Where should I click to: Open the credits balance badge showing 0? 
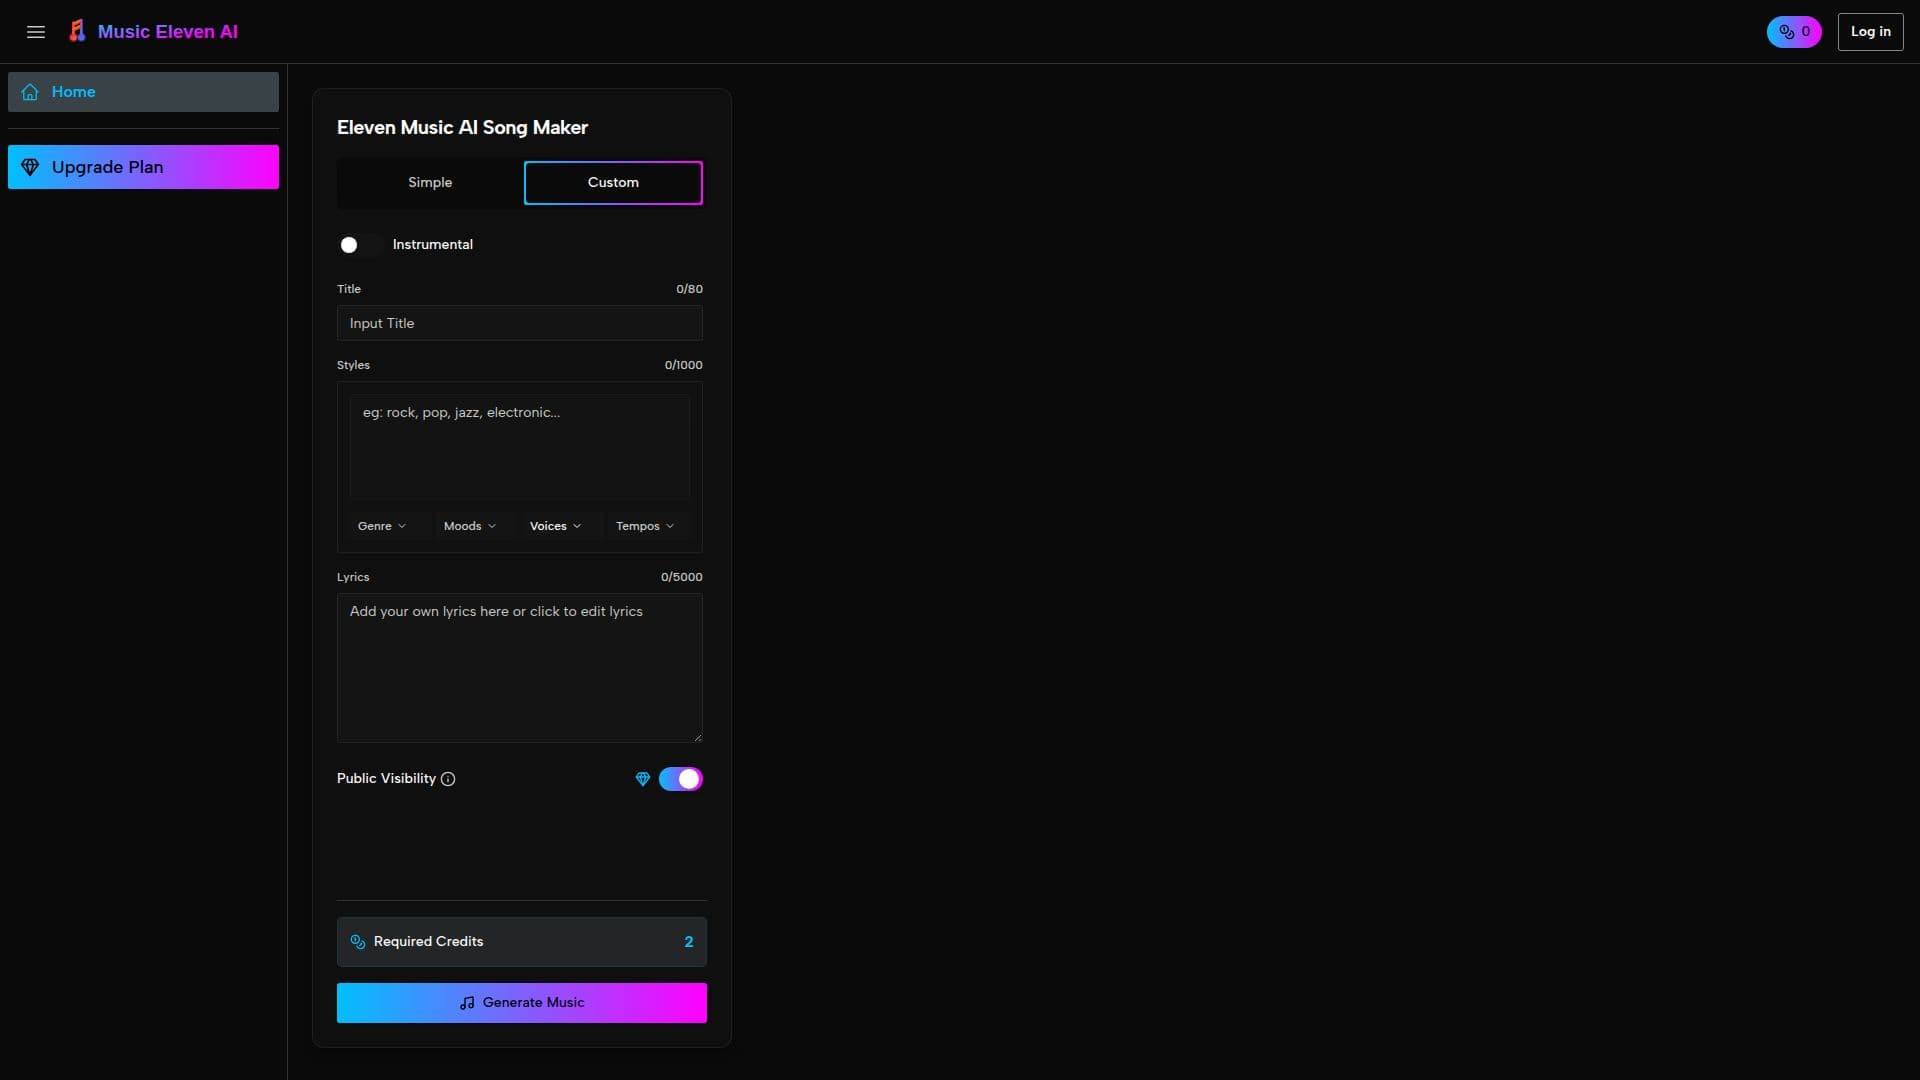click(x=1794, y=32)
